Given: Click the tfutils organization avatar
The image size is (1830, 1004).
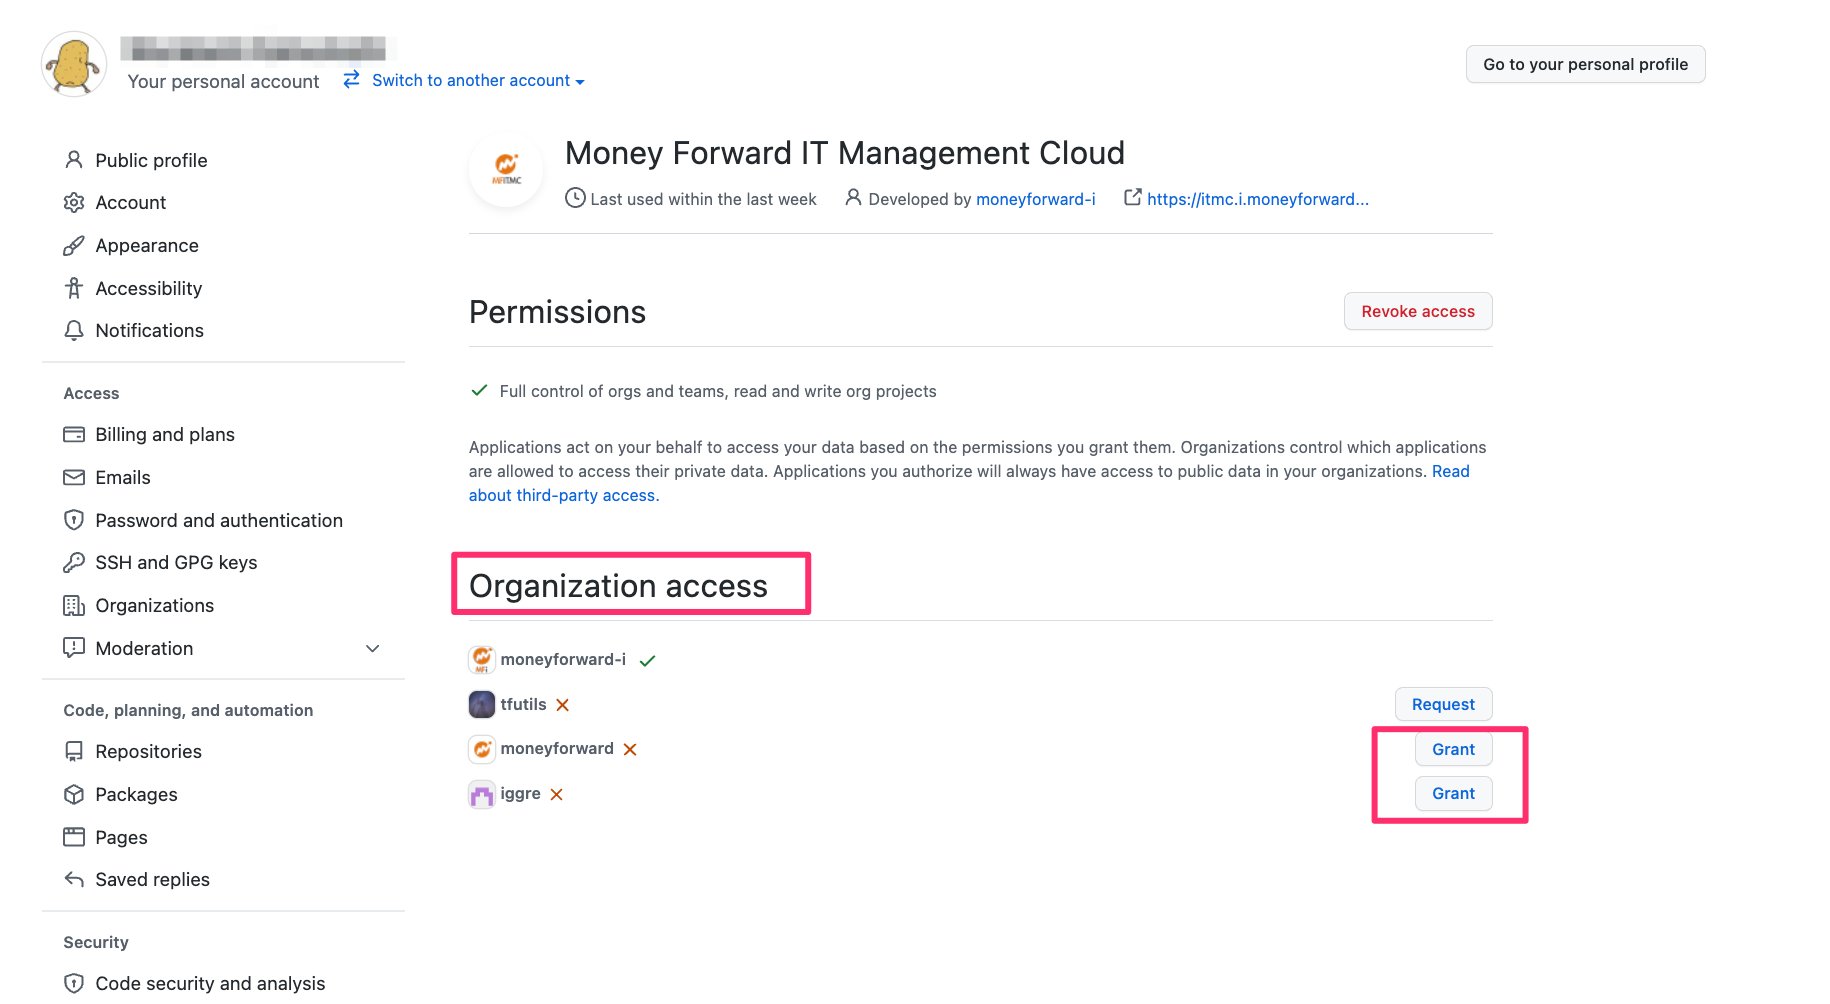Looking at the screenshot, I should click(x=482, y=704).
